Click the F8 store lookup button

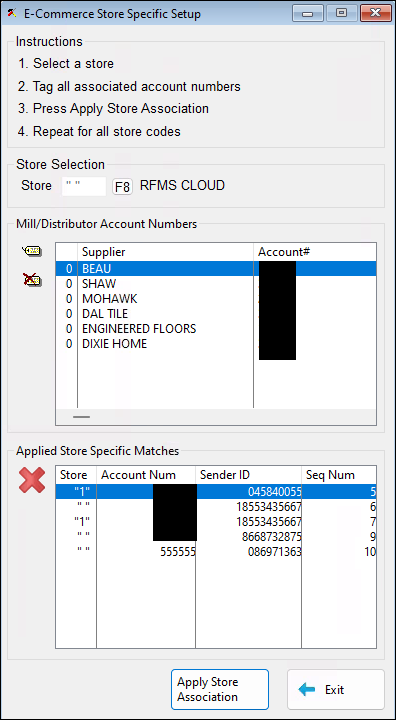point(122,187)
